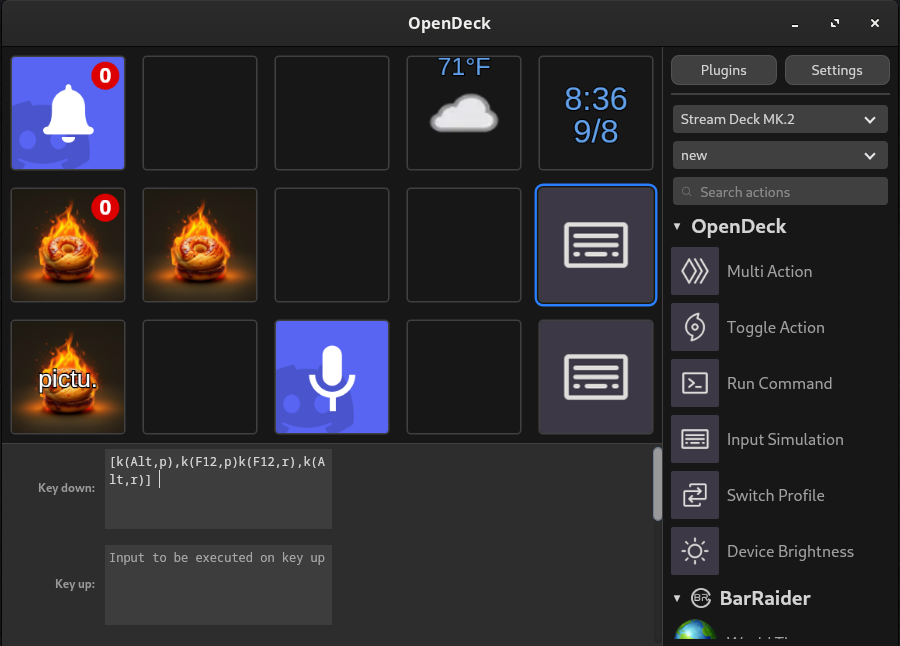This screenshot has width=900, height=646.
Task: Click the Switch Profile icon
Action: point(695,495)
